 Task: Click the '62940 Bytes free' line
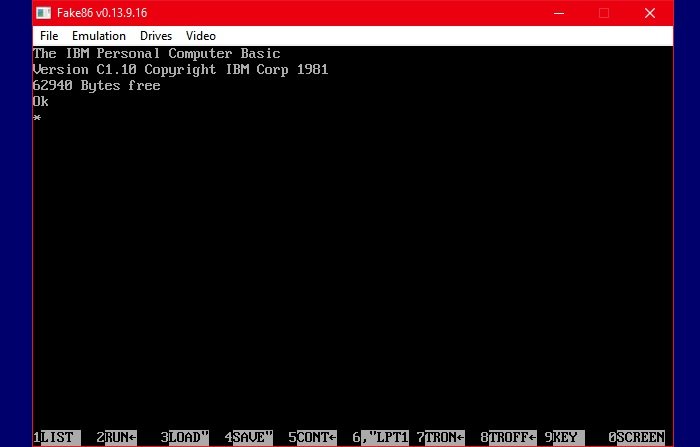pos(97,86)
